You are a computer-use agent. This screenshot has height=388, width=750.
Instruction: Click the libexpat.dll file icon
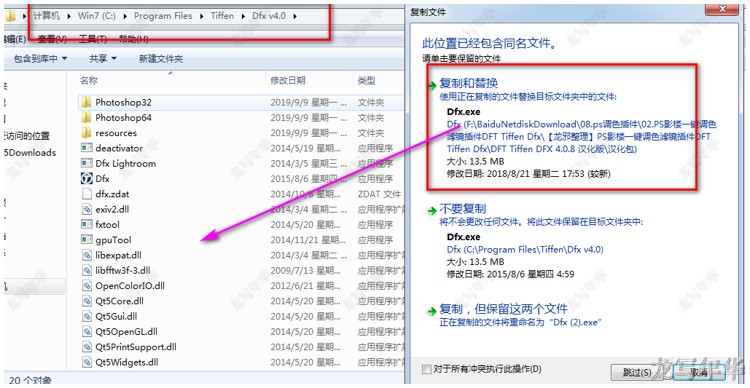pos(86,255)
